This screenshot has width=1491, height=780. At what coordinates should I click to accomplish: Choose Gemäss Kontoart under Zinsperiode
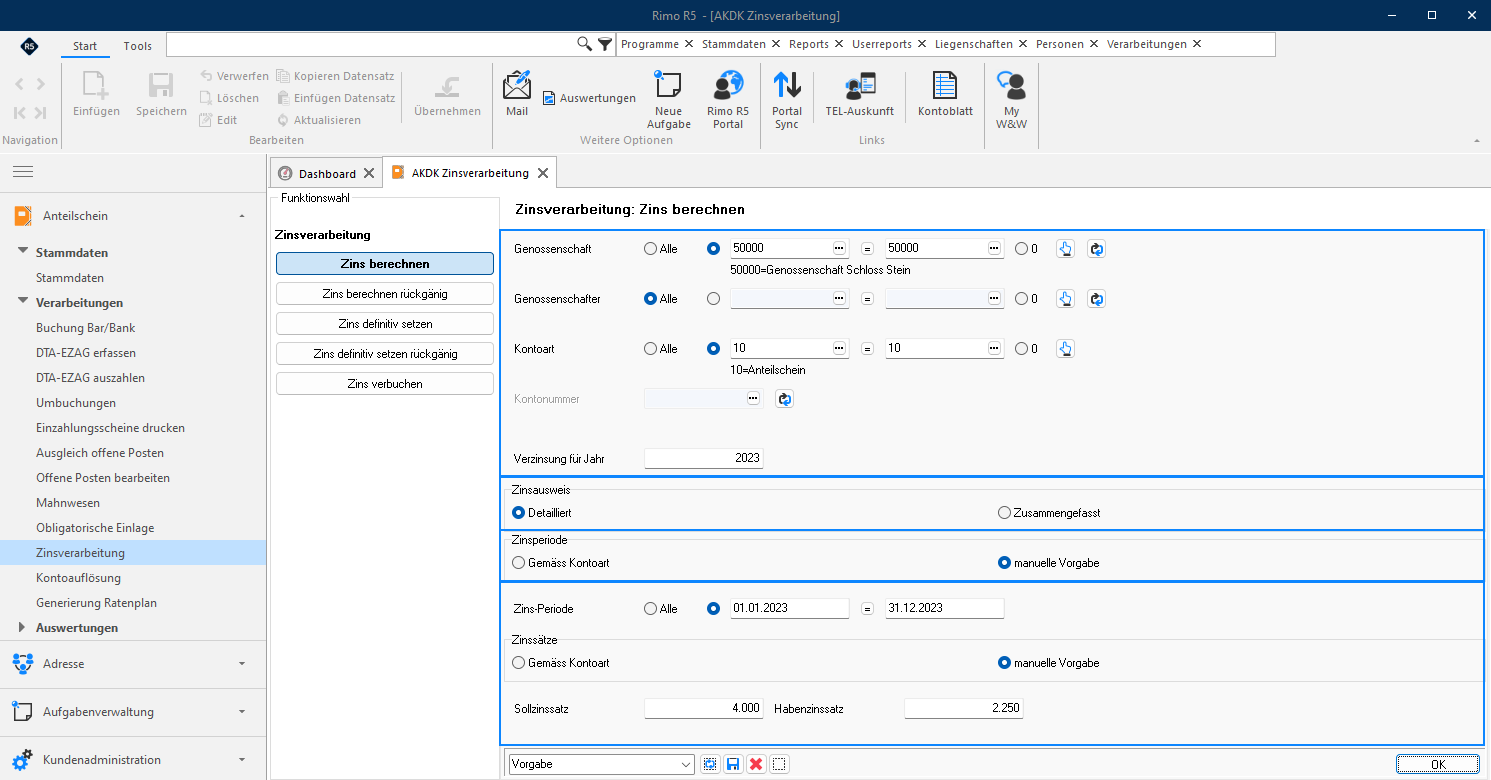click(x=519, y=563)
